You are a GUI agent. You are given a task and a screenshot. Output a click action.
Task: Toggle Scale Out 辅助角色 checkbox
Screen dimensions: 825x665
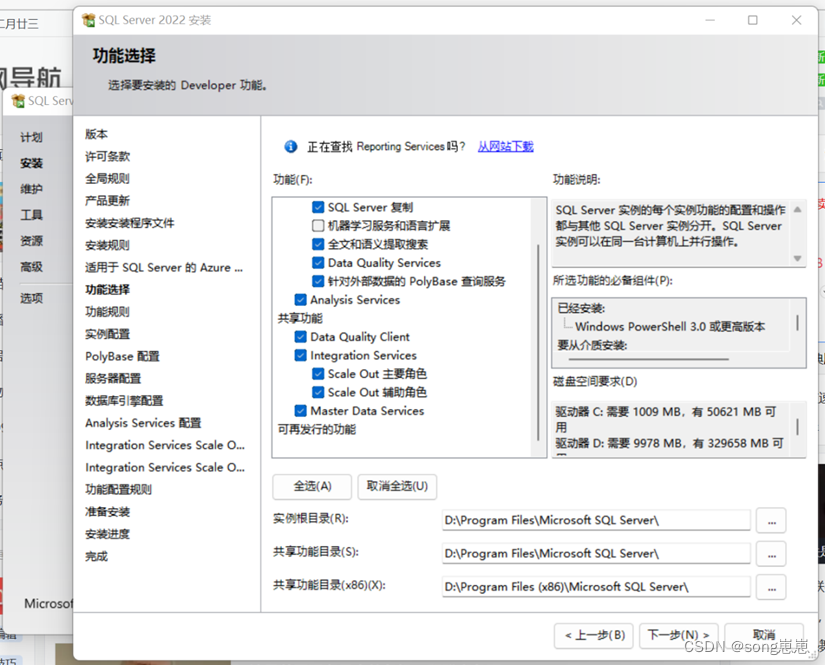click(318, 392)
